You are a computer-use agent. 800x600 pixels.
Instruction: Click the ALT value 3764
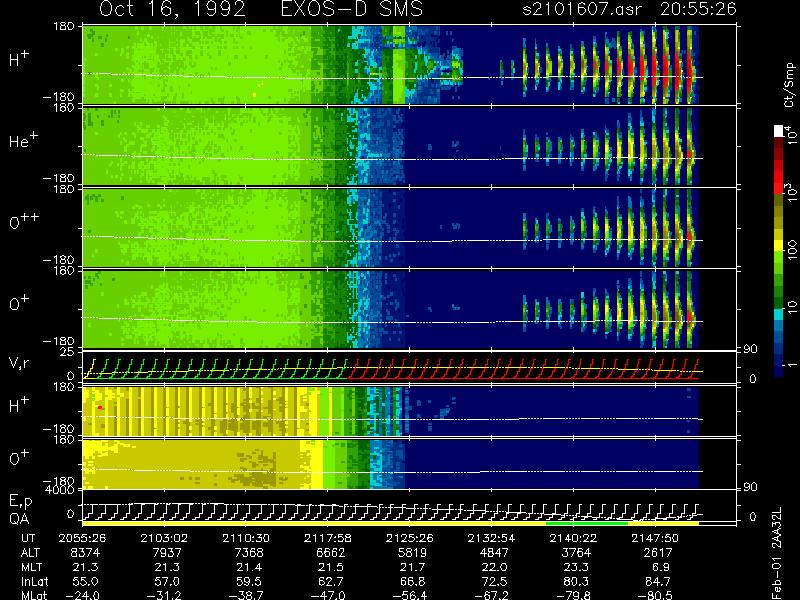click(x=576, y=553)
